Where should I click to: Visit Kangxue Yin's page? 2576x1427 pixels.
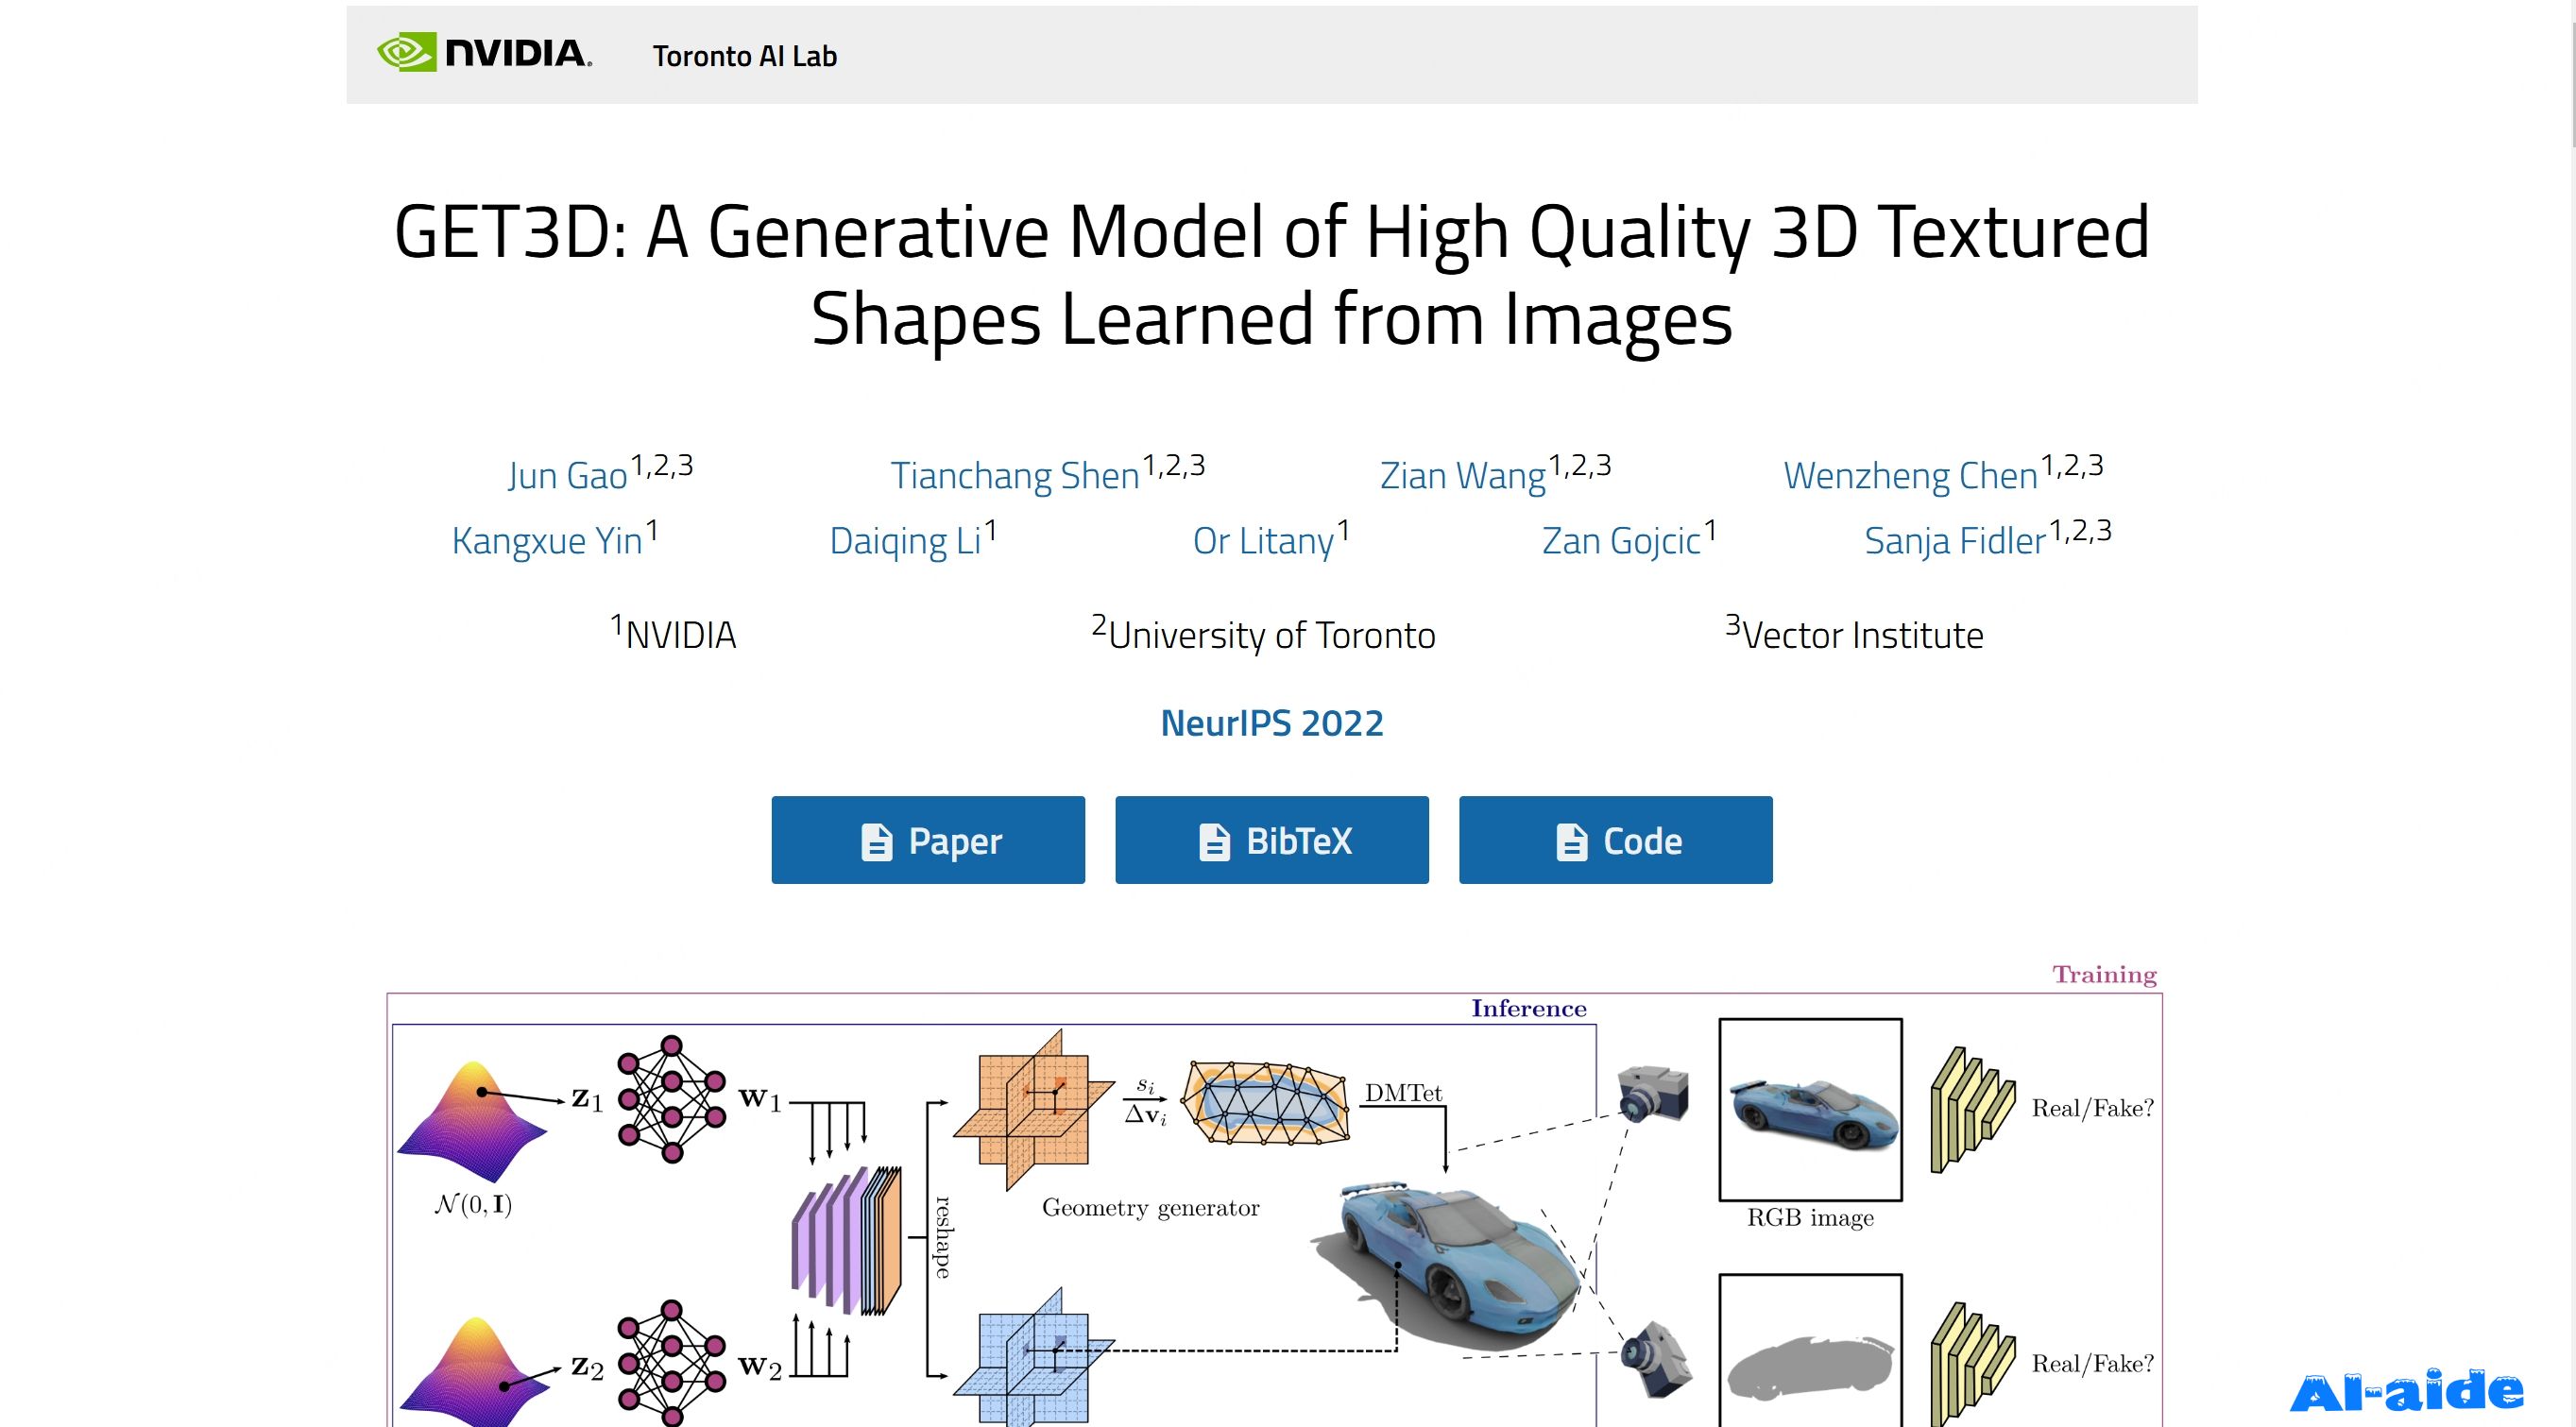tap(547, 540)
